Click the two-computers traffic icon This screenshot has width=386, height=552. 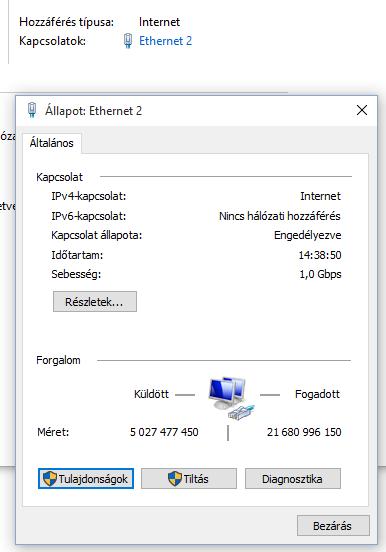(231, 398)
